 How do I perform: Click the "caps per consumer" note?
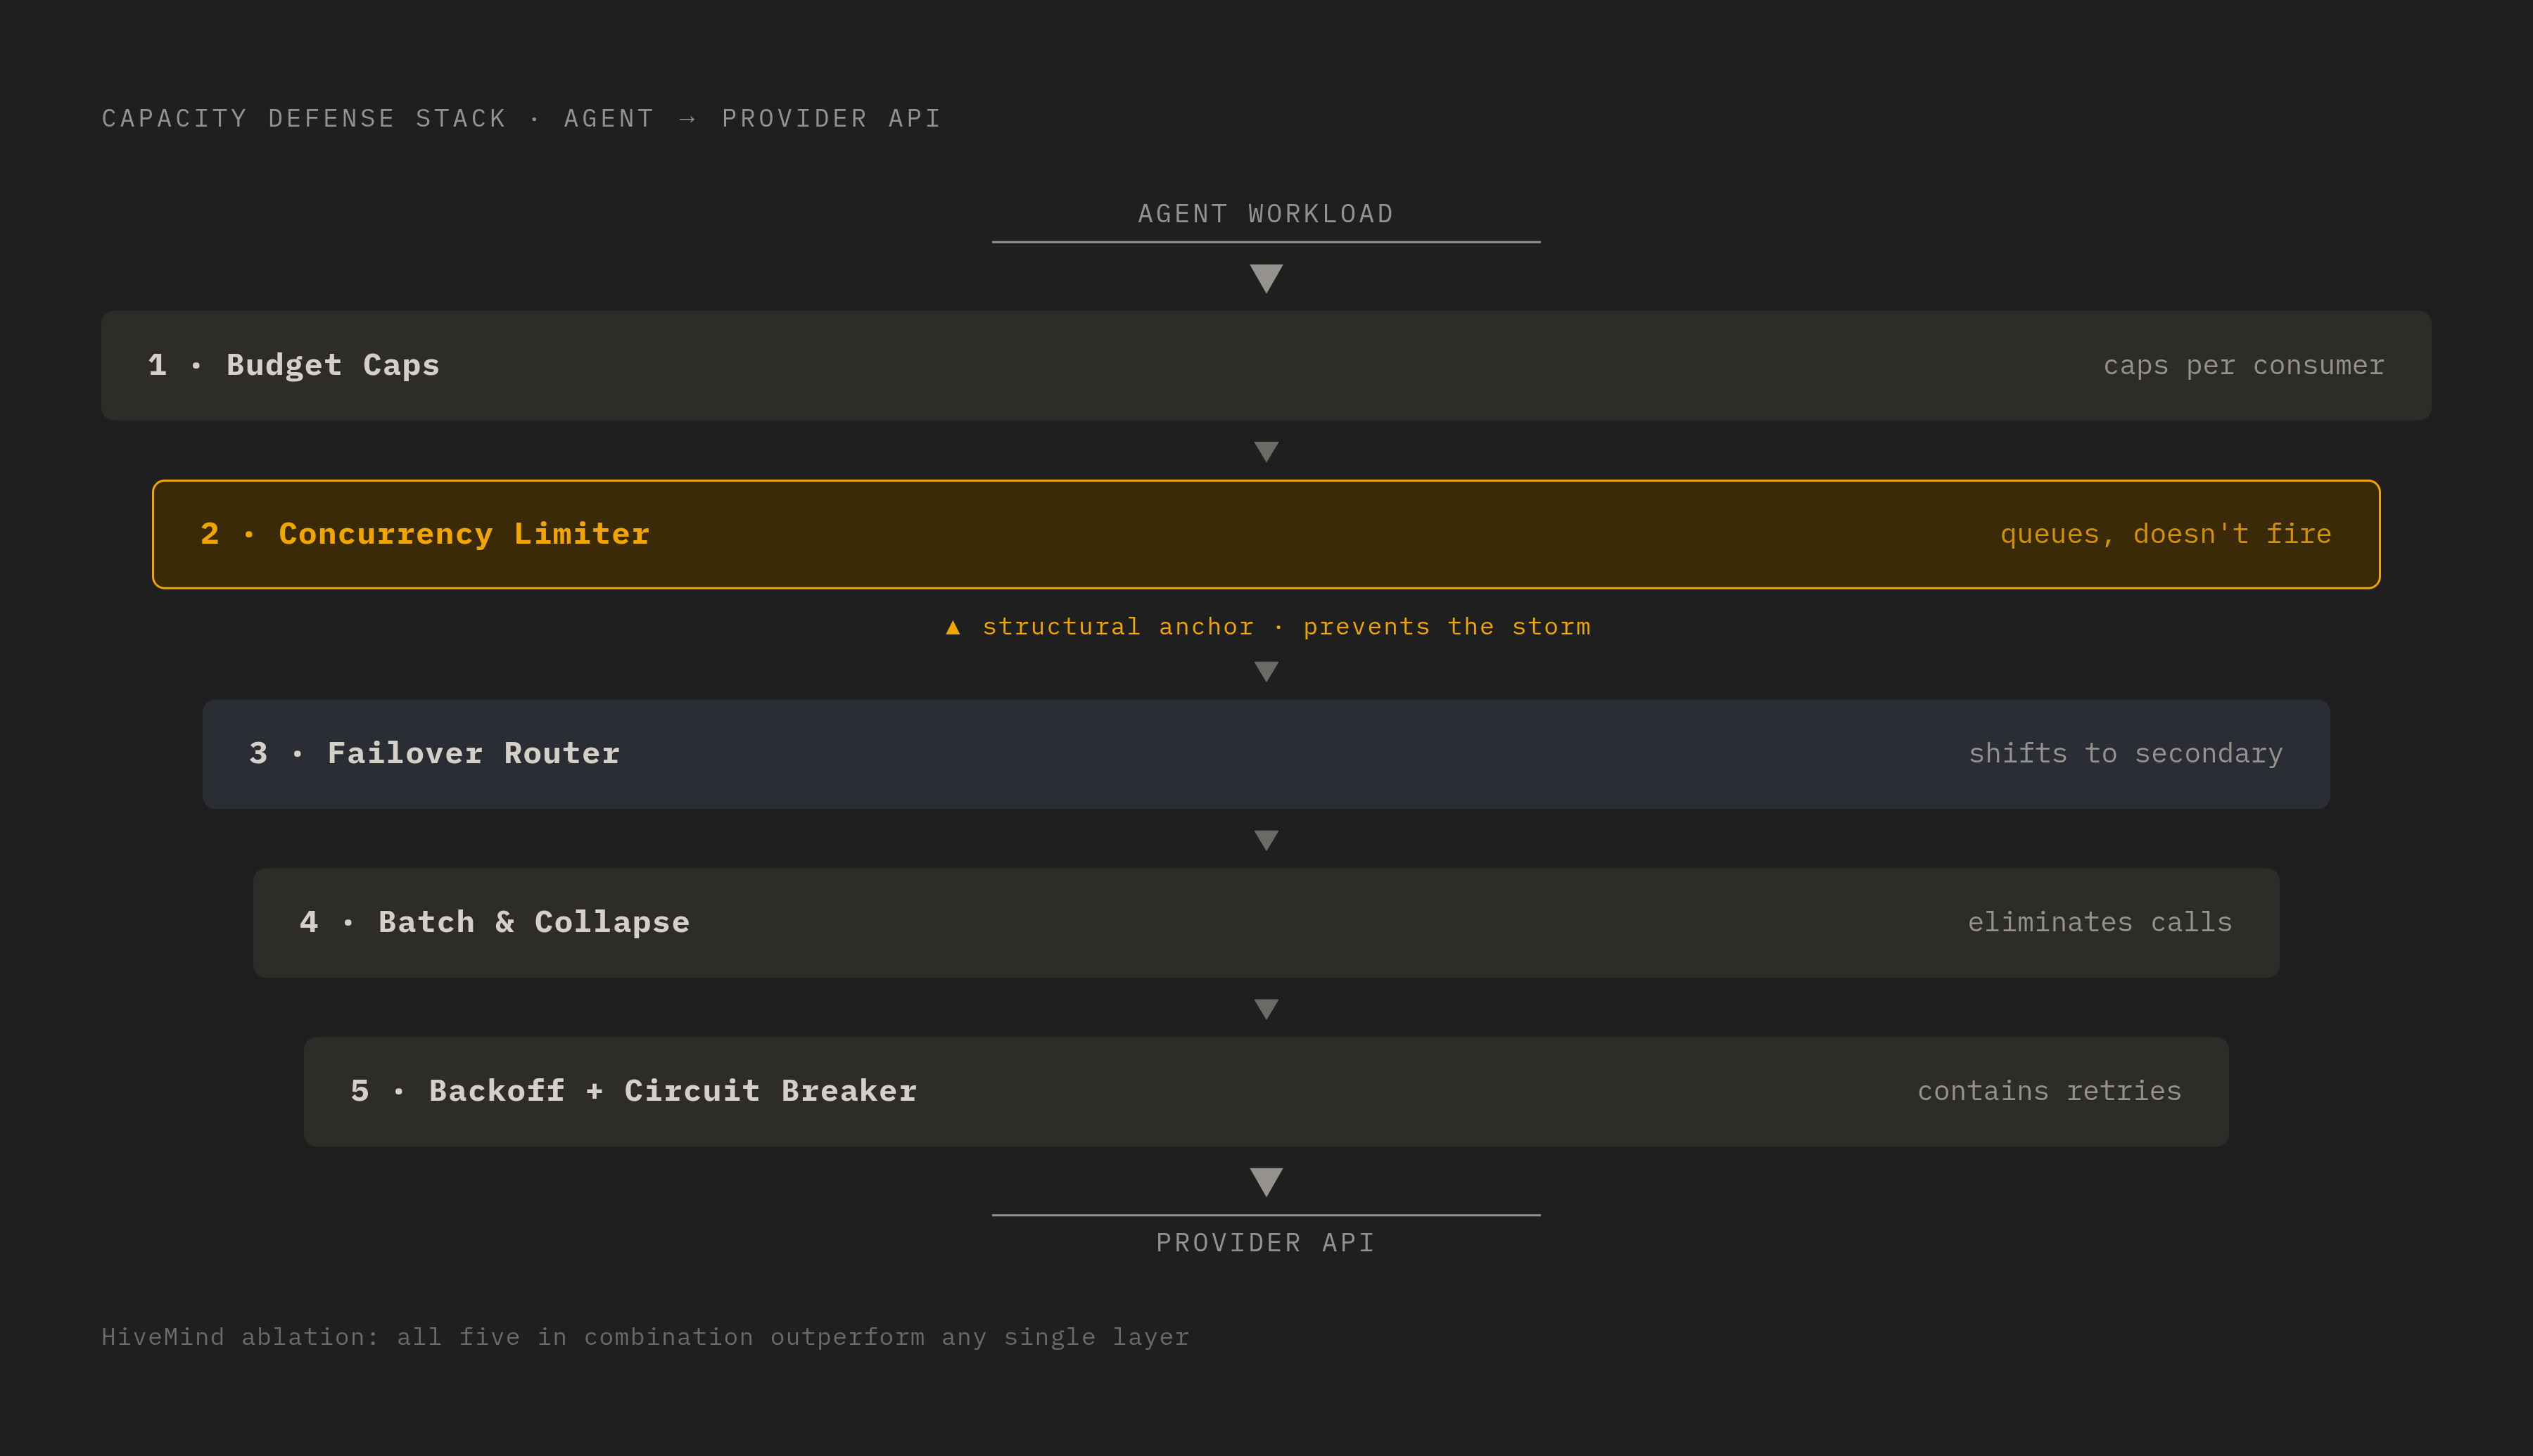pos(2244,365)
